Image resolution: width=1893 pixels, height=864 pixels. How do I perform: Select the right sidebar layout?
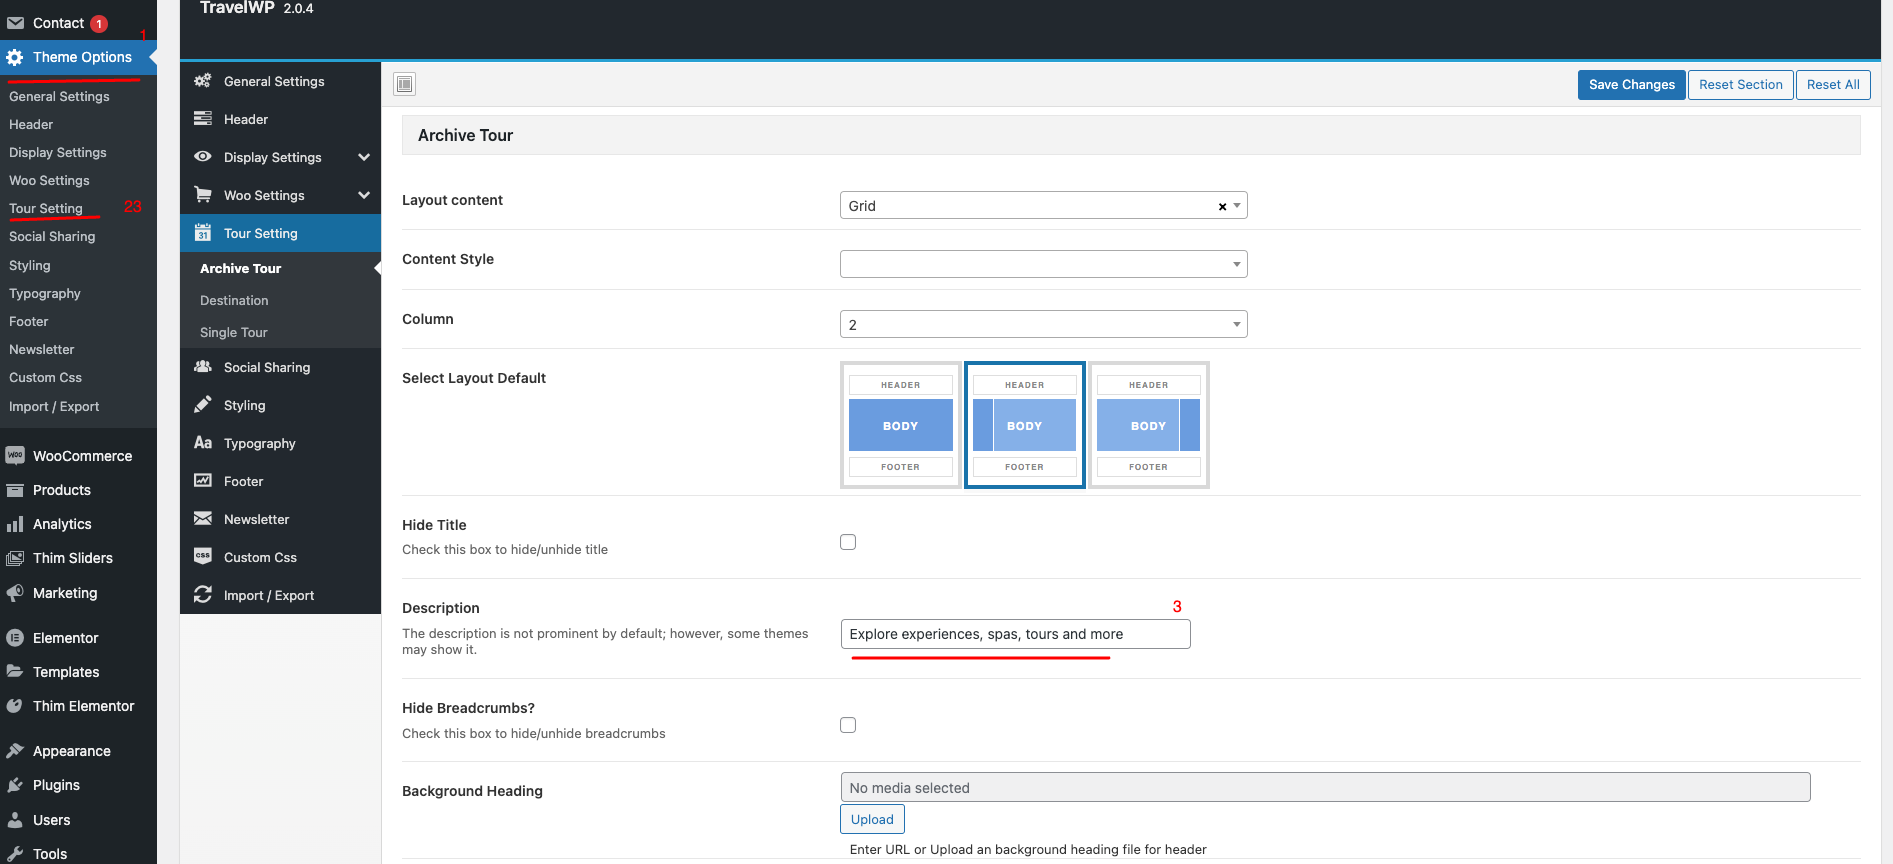click(x=1149, y=425)
